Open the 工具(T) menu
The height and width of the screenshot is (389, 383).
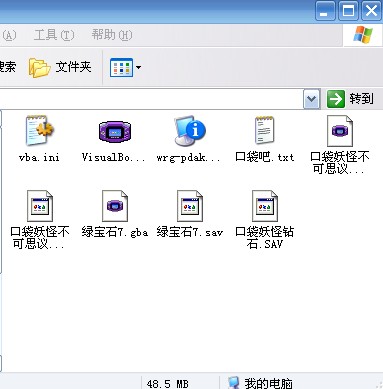54,35
